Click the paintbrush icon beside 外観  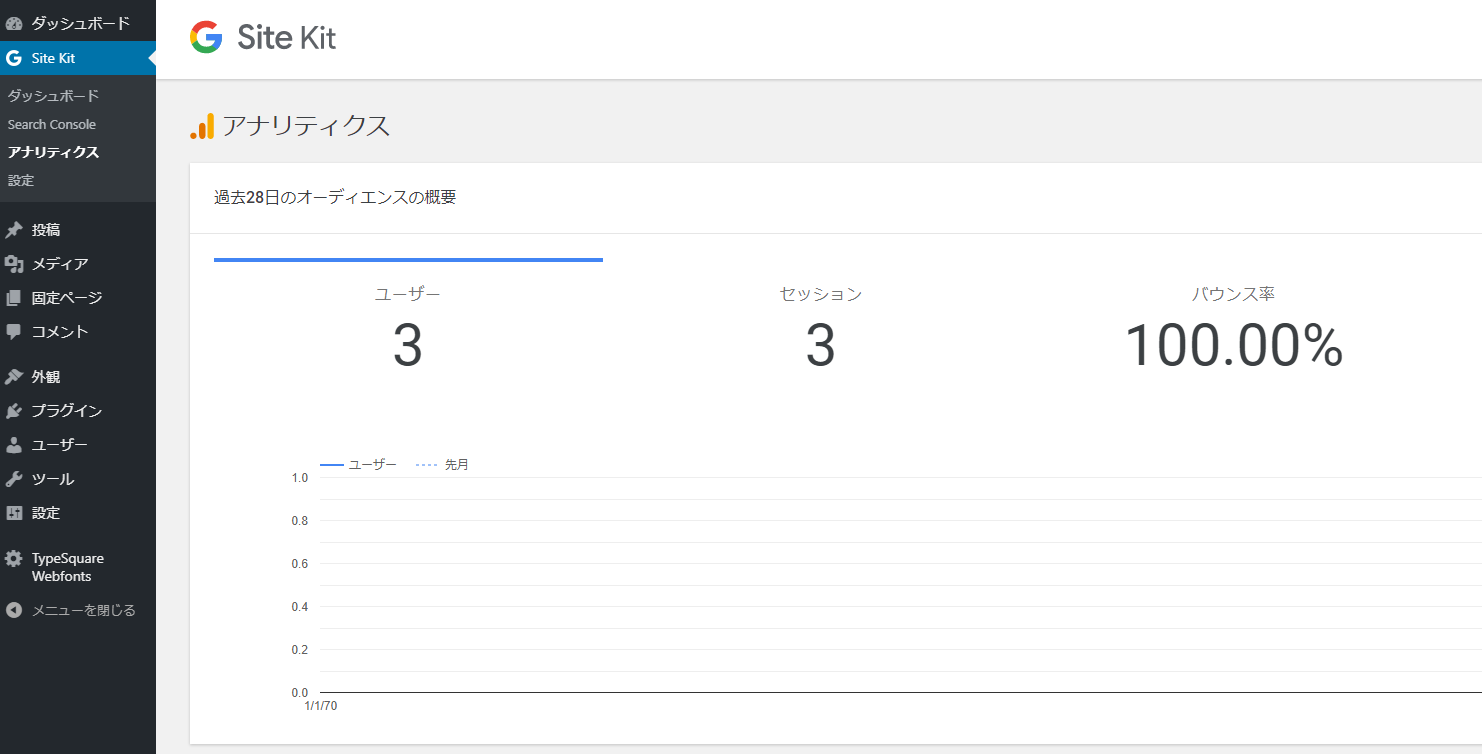pyautogui.click(x=14, y=377)
